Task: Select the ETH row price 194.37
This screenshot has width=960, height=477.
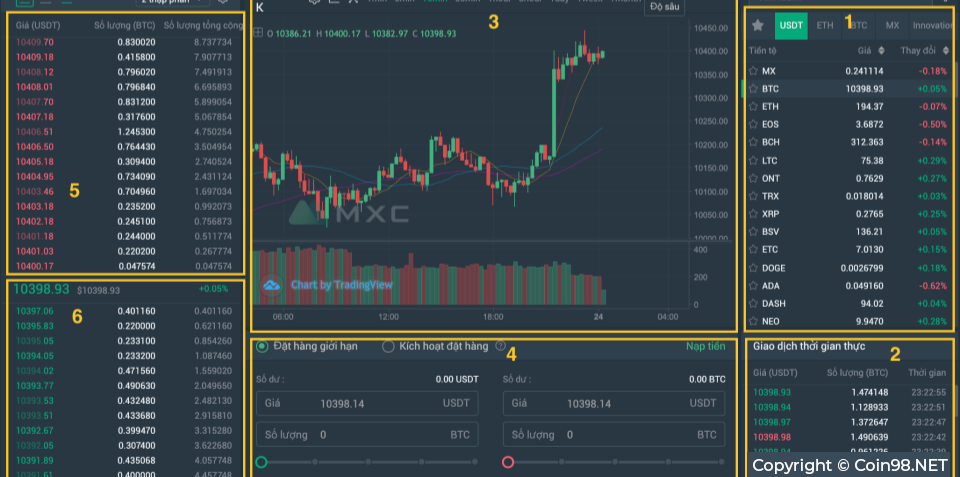Action: point(869,107)
